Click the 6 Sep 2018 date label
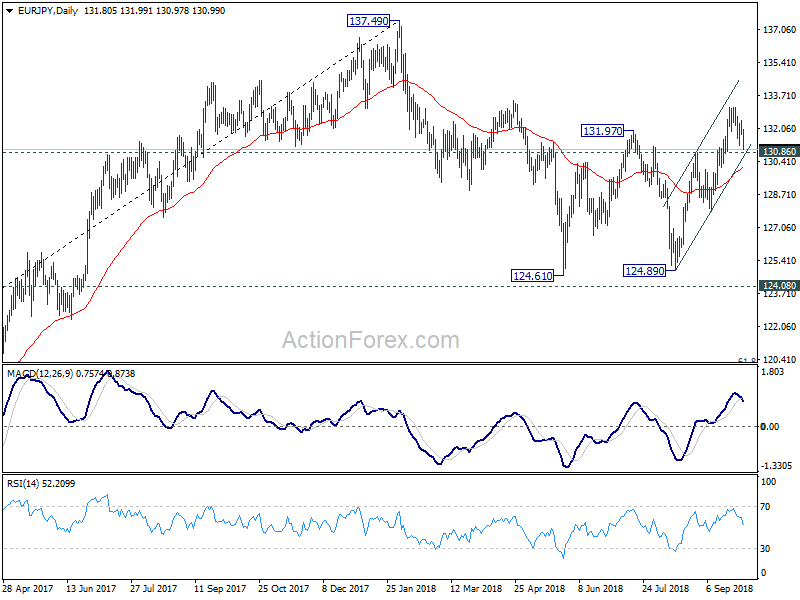This screenshot has height=600, width=800. coord(730,588)
